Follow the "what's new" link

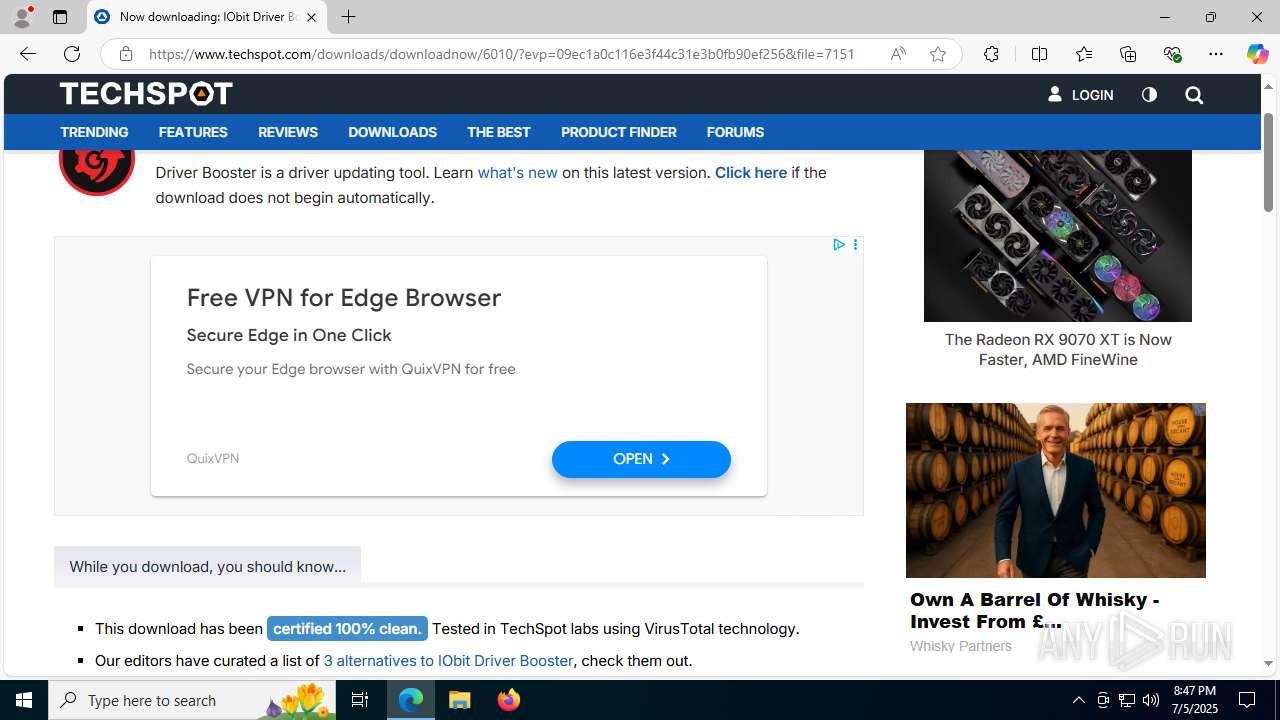pyautogui.click(x=517, y=173)
